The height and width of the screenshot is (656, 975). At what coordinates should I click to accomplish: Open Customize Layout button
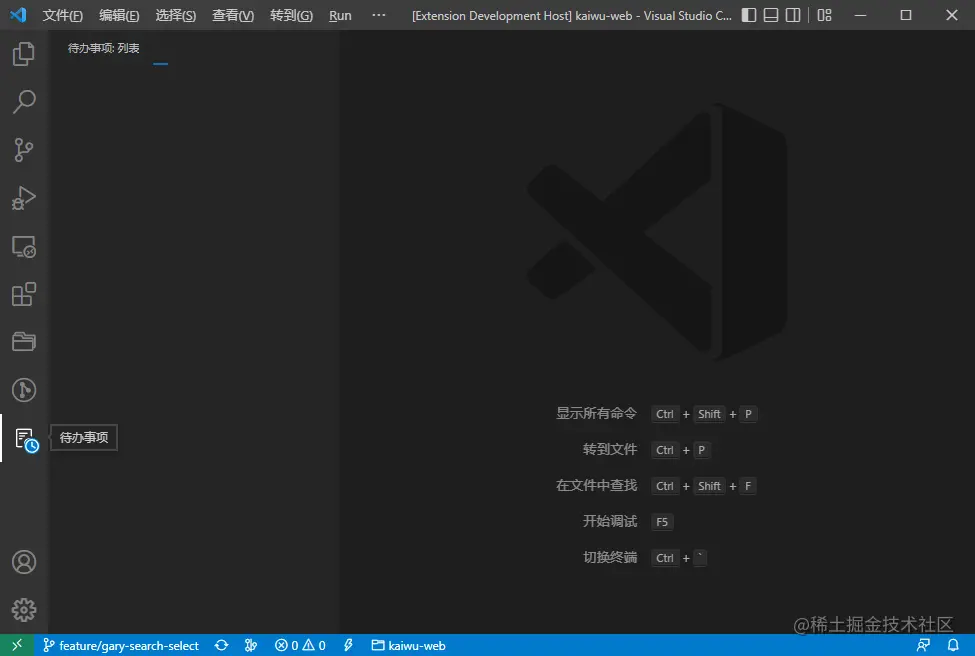(825, 16)
